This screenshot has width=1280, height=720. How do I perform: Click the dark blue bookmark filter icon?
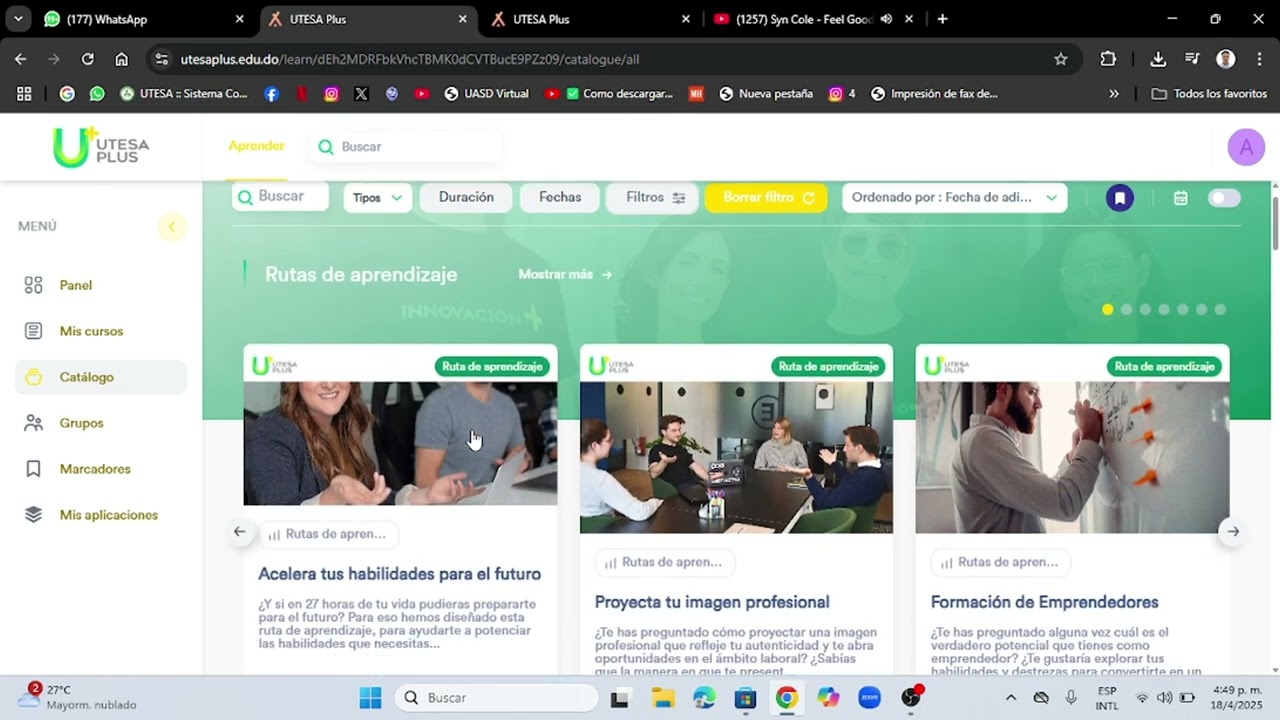[1120, 198]
